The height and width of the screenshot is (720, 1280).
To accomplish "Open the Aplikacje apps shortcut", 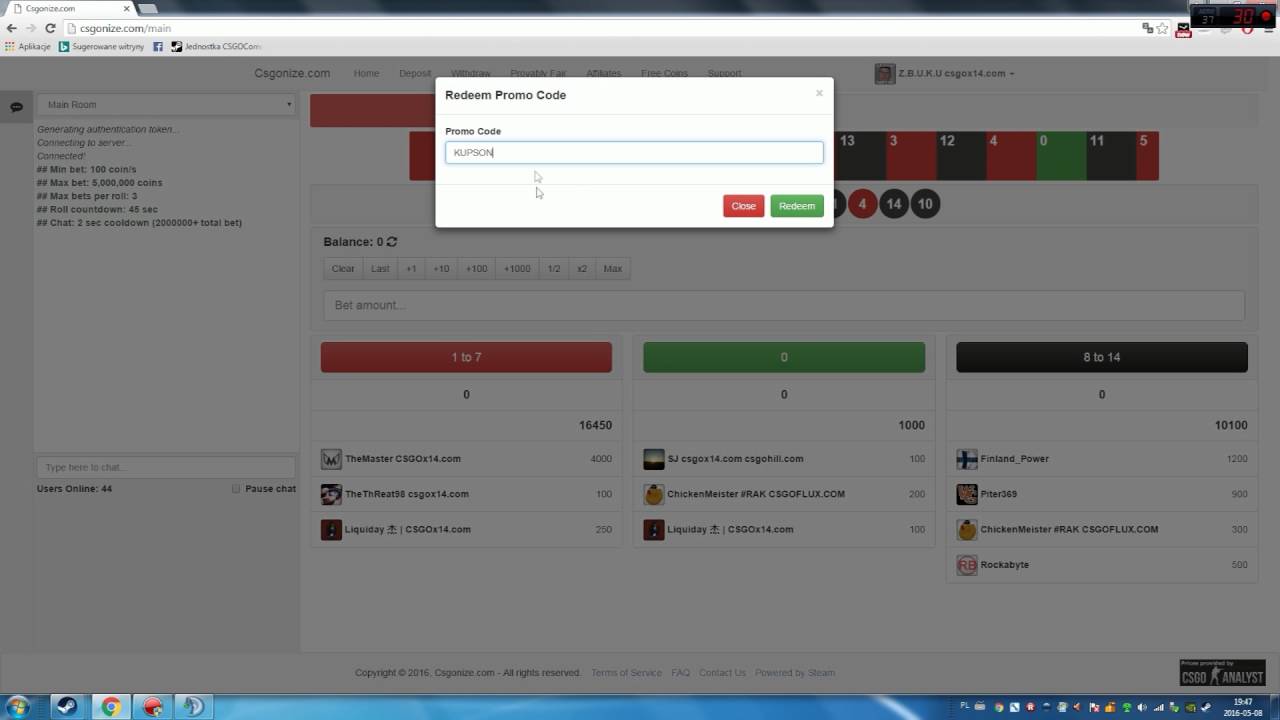I will point(27,46).
